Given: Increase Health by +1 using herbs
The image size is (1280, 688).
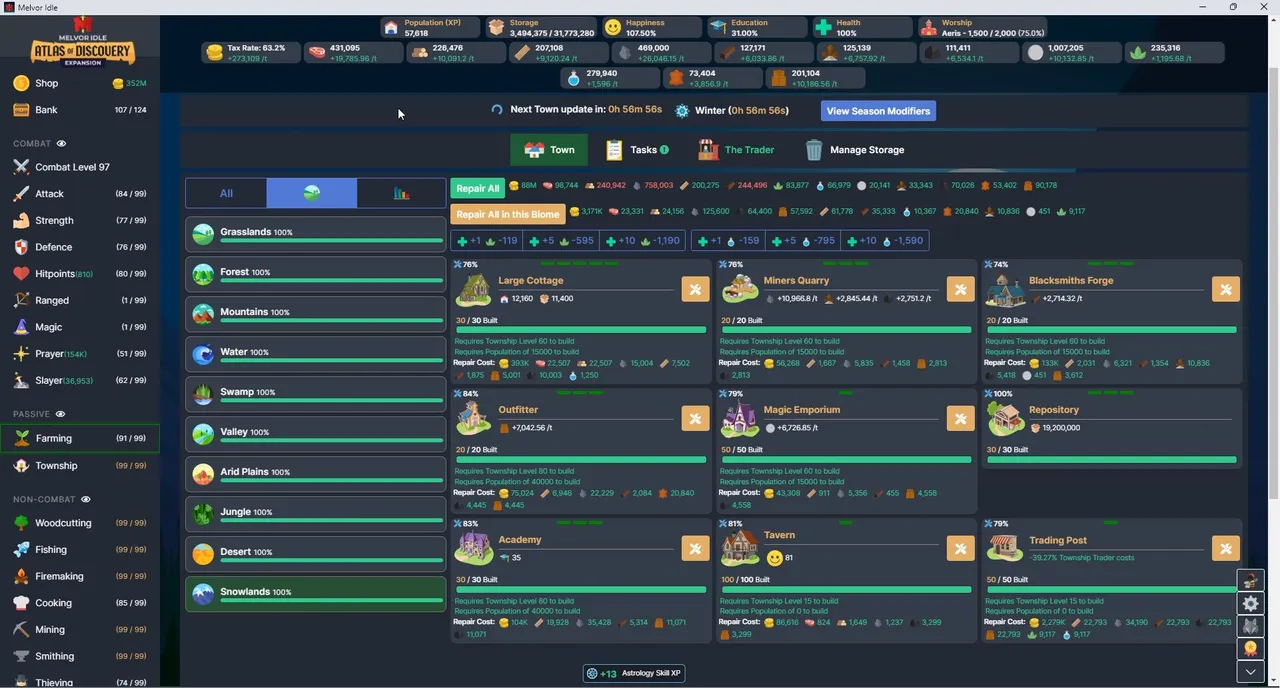Looking at the screenshot, I should pyautogui.click(x=486, y=241).
